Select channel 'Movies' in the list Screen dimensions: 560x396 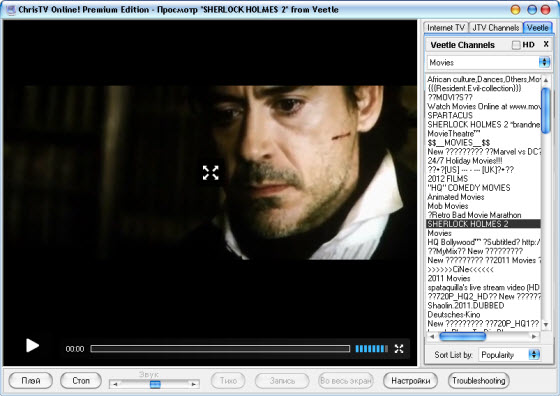484,233
